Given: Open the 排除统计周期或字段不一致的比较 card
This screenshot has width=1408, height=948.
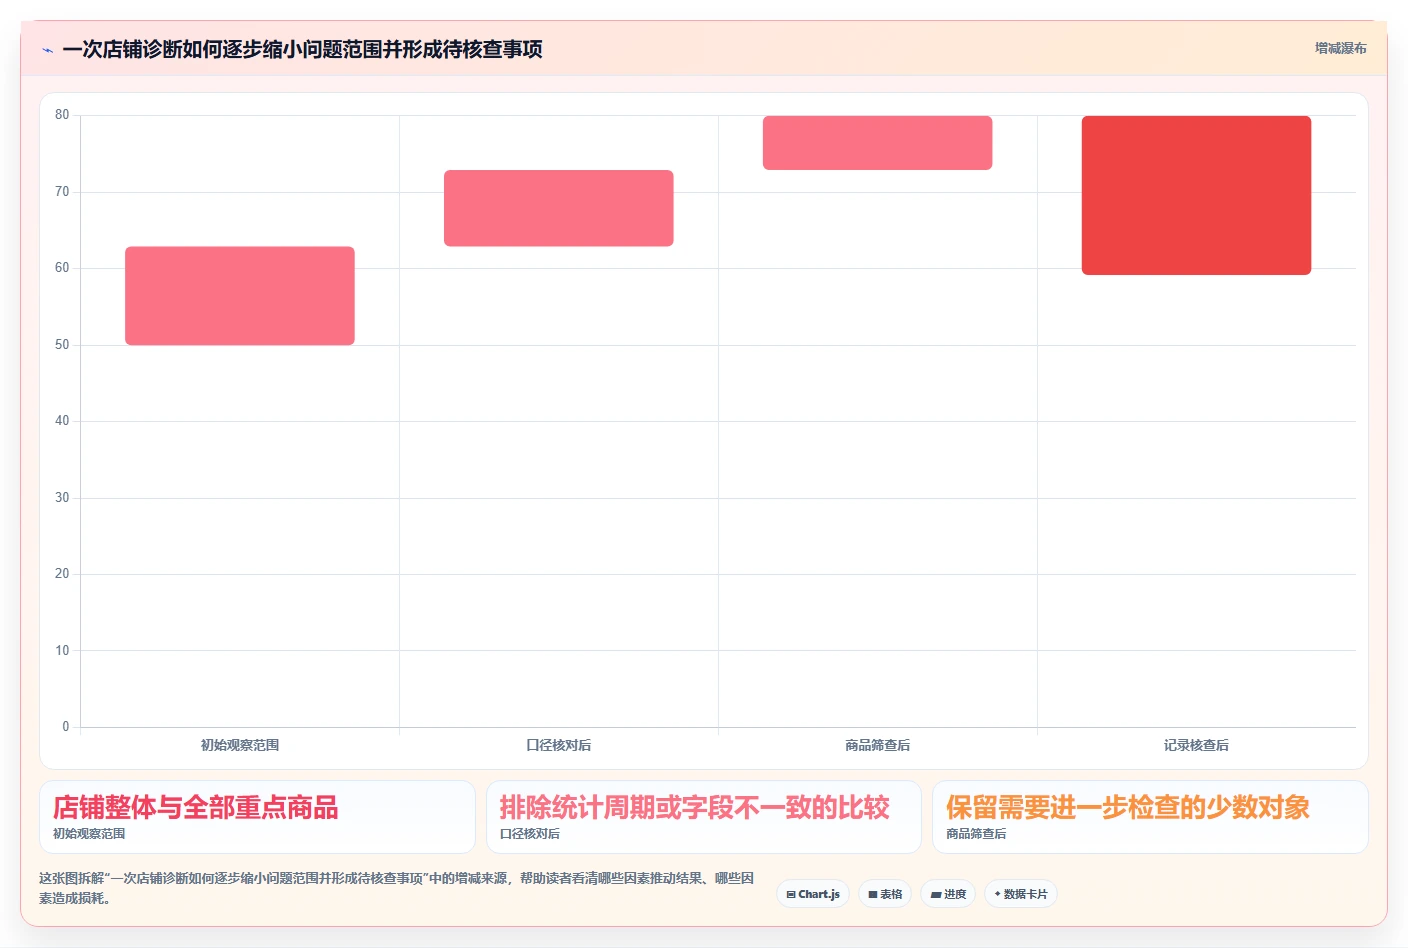Looking at the screenshot, I should pos(704,817).
